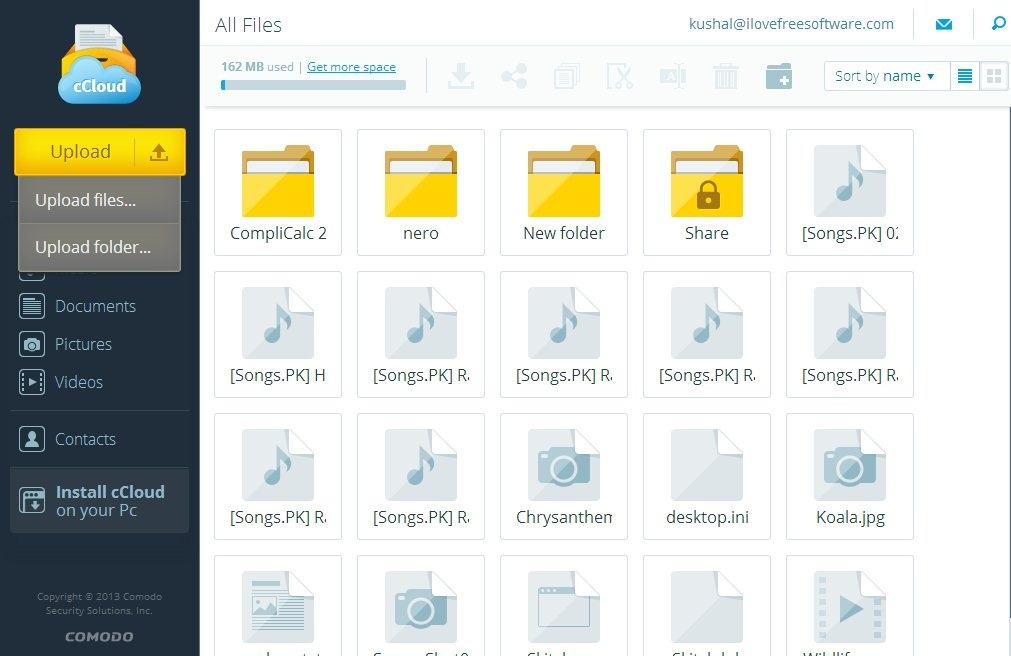The width and height of the screenshot is (1011, 656).
Task: Select the nero folder
Action: (x=421, y=192)
